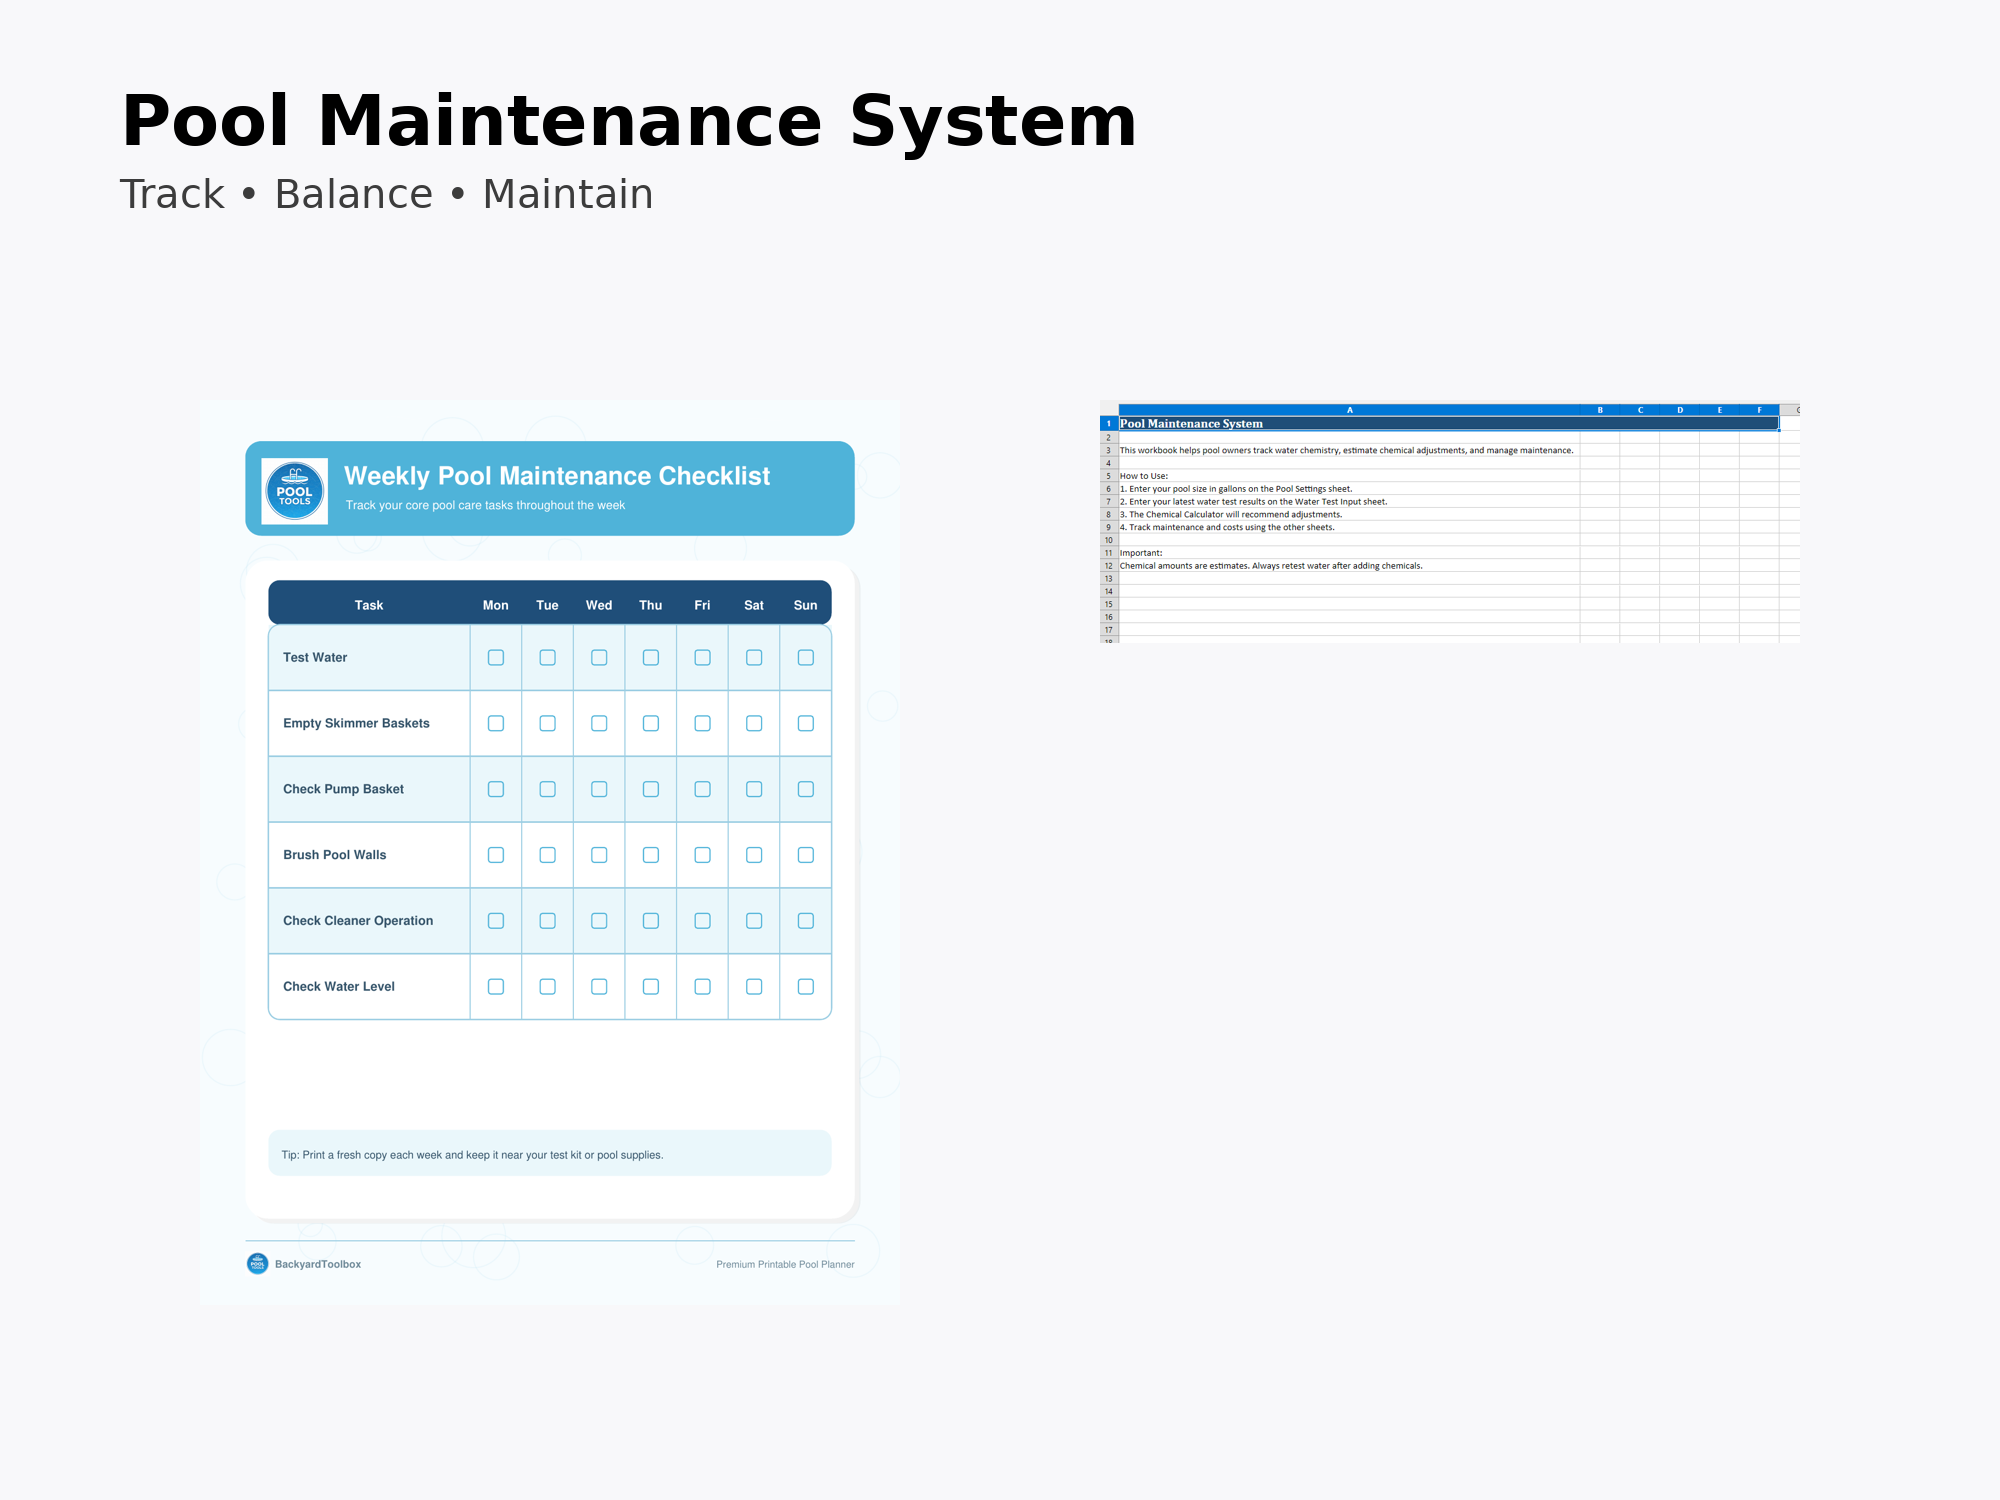2000x1500 pixels.
Task: Check Empty Skimmer Baskets for Tue
Action: click(547, 723)
